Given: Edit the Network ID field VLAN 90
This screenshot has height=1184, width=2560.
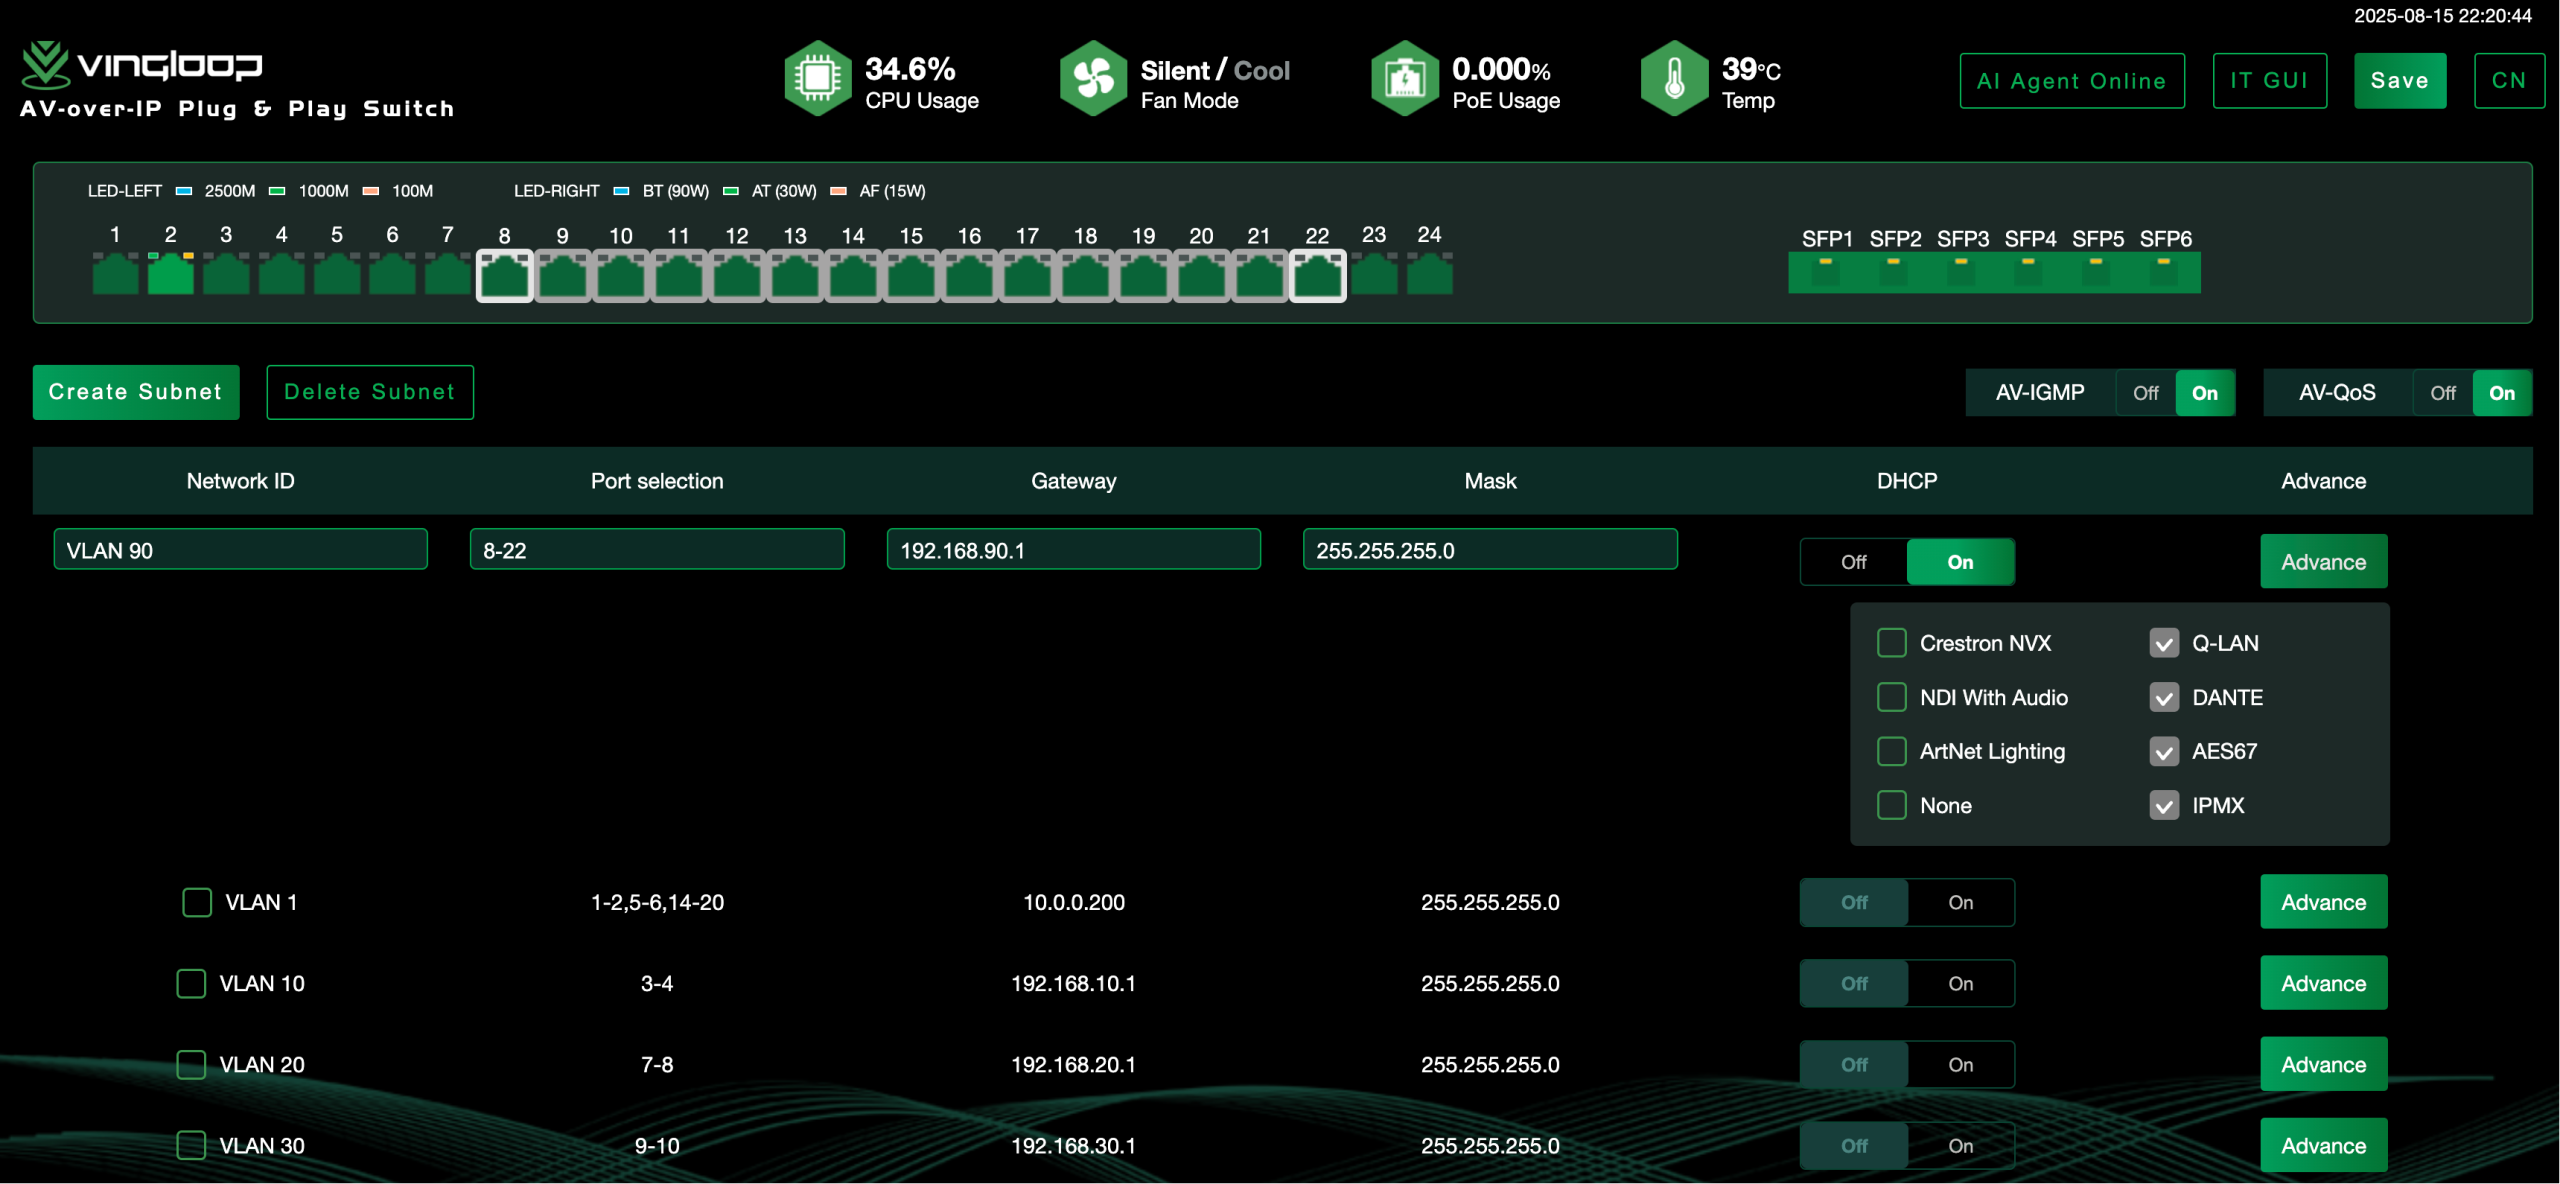Looking at the screenshot, I should pyautogui.click(x=241, y=550).
